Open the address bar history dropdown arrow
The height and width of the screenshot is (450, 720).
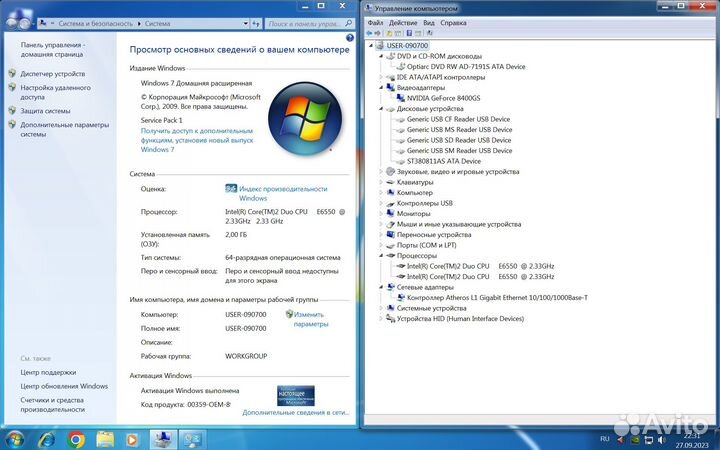(x=246, y=23)
